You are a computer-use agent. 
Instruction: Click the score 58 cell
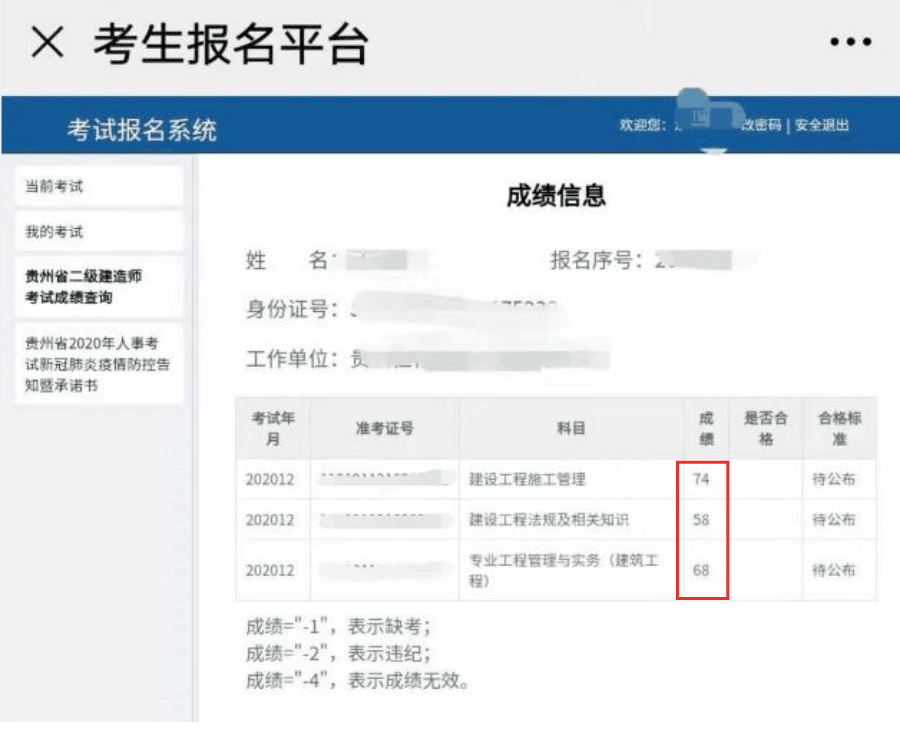(701, 520)
